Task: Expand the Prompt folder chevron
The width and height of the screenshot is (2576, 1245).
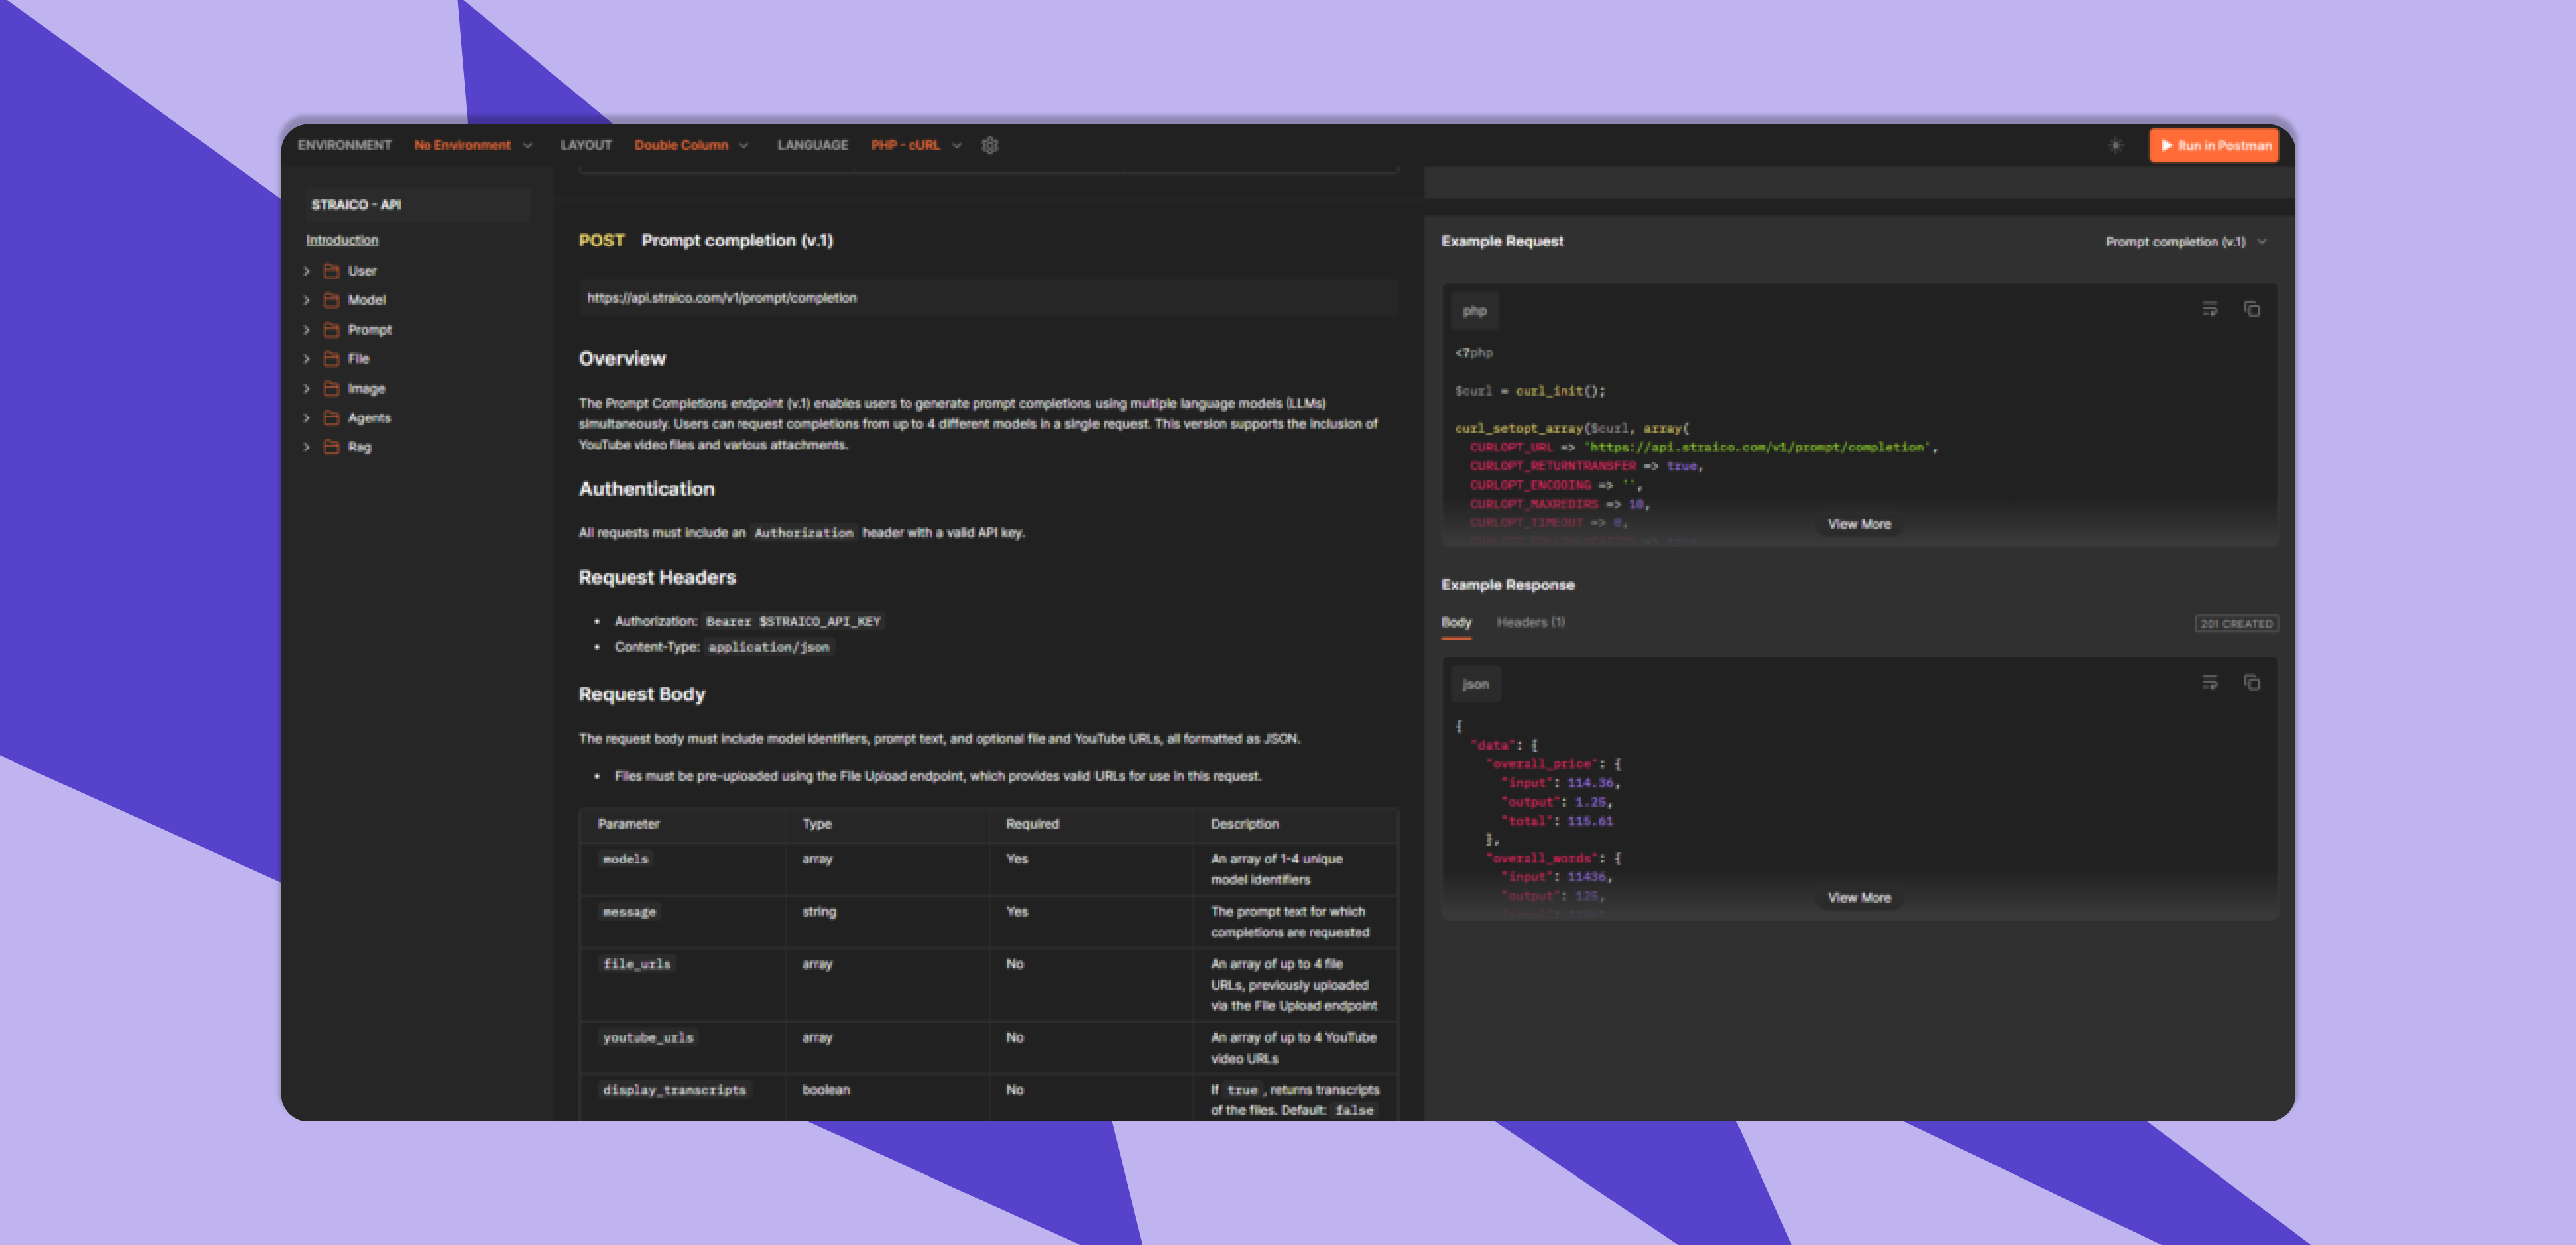Action: click(307, 330)
